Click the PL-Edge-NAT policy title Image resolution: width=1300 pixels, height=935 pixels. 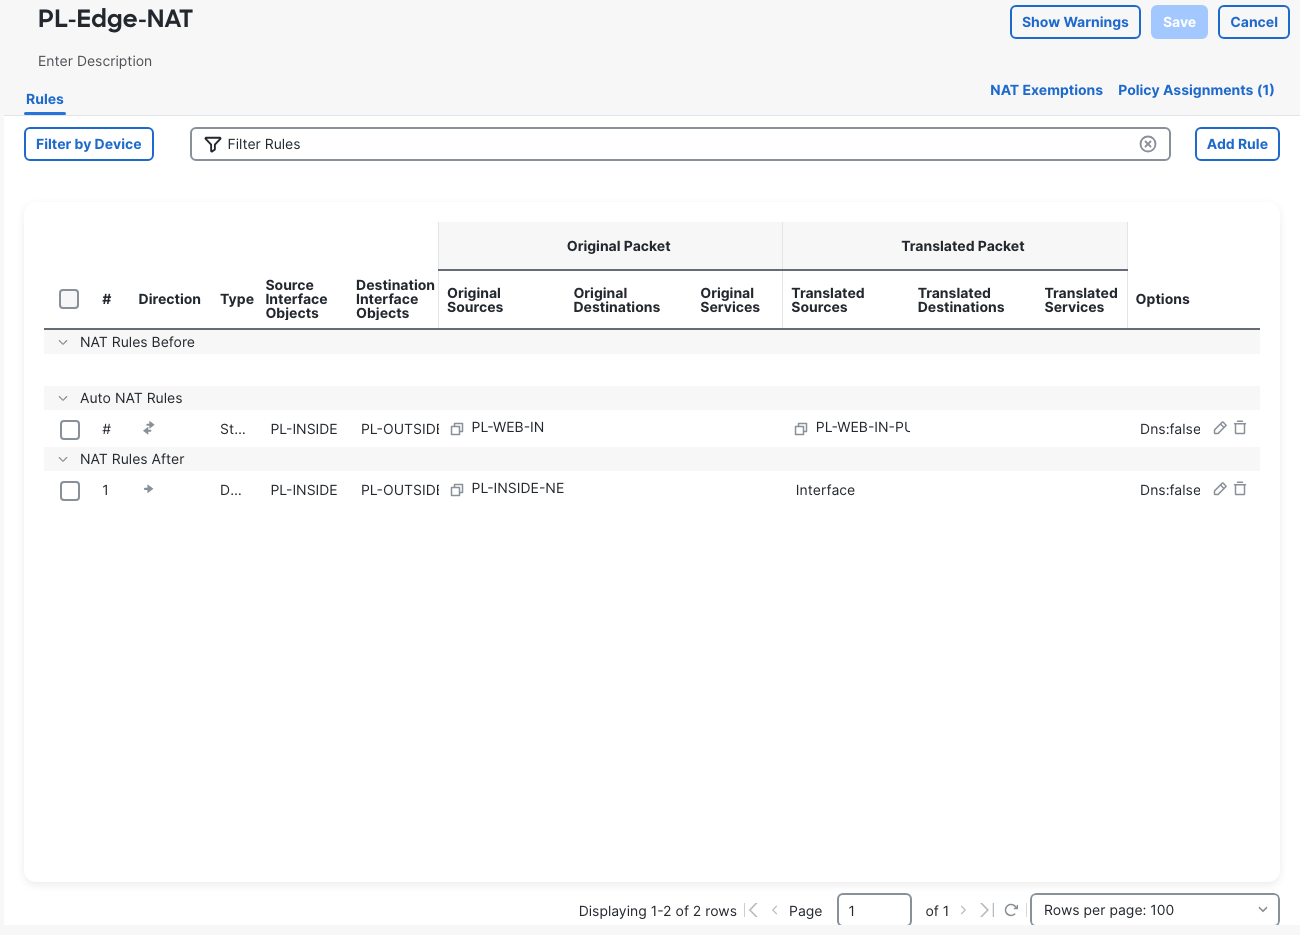tap(115, 19)
